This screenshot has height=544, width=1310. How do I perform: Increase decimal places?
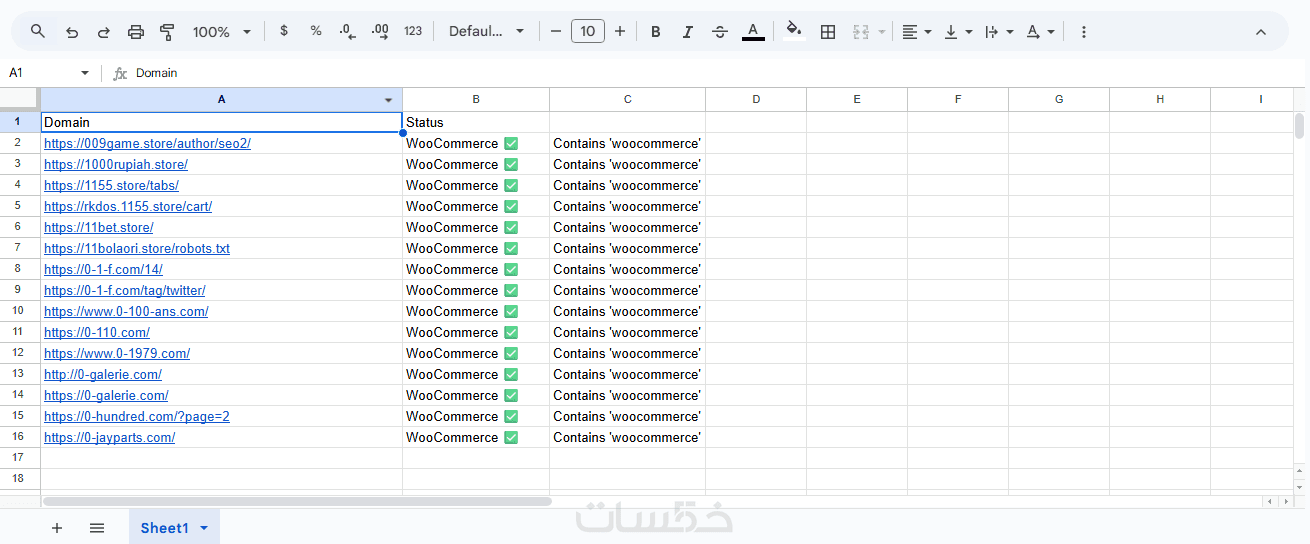coord(380,31)
